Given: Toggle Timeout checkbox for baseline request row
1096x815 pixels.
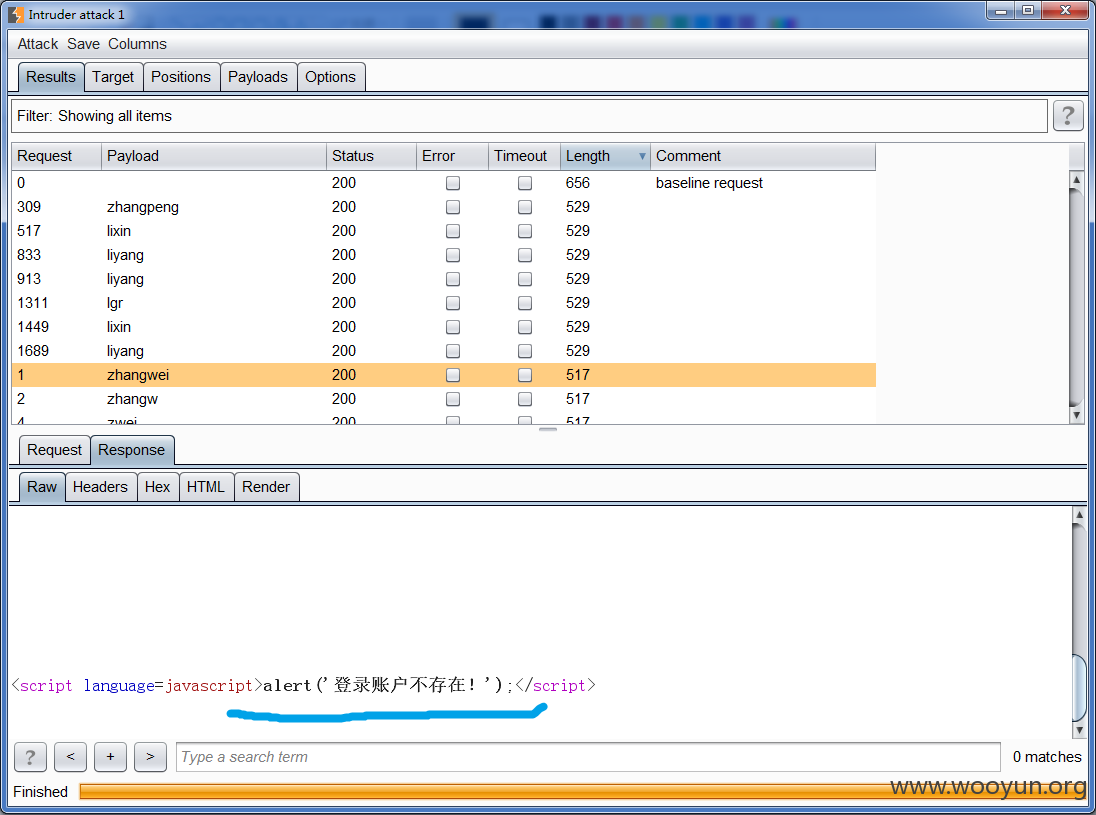Looking at the screenshot, I should coord(525,183).
